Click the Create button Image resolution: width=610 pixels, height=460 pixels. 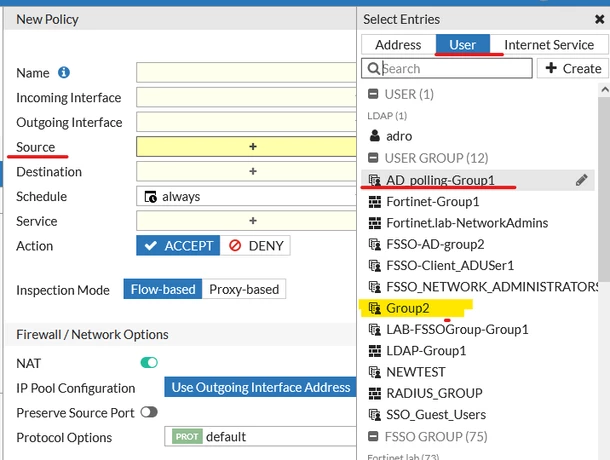point(573,68)
